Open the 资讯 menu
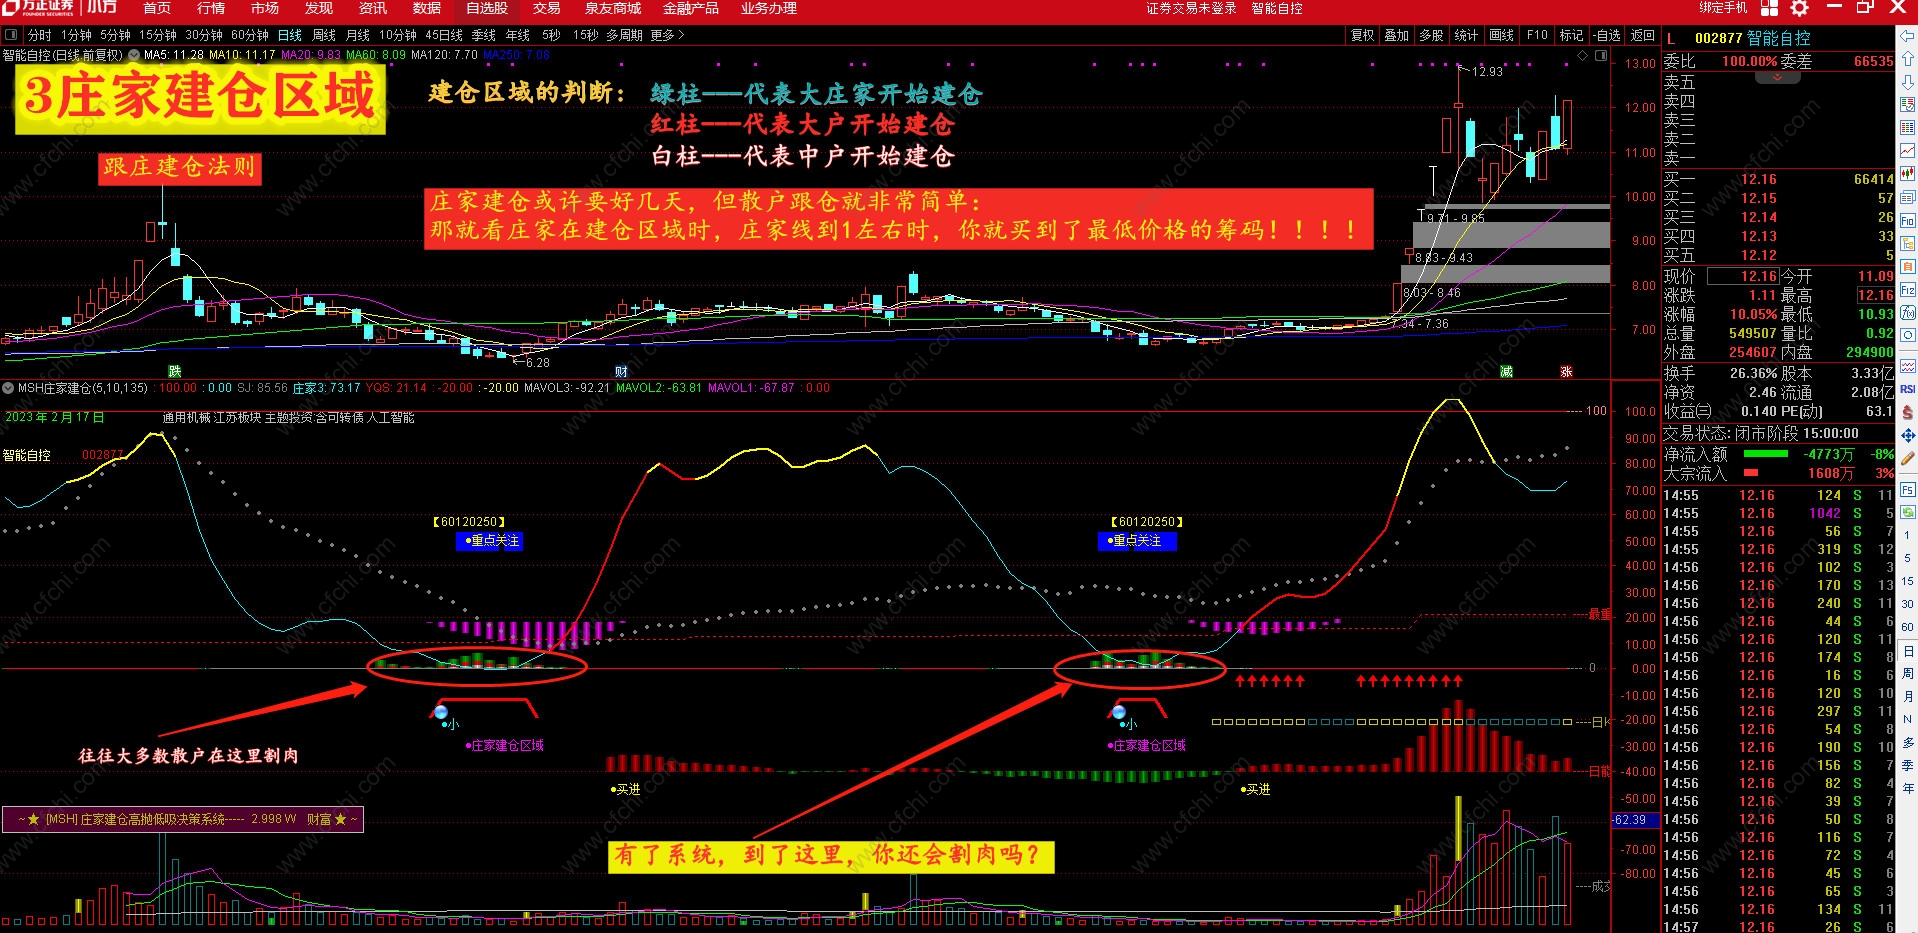The width and height of the screenshot is (1918, 933). [x=373, y=8]
